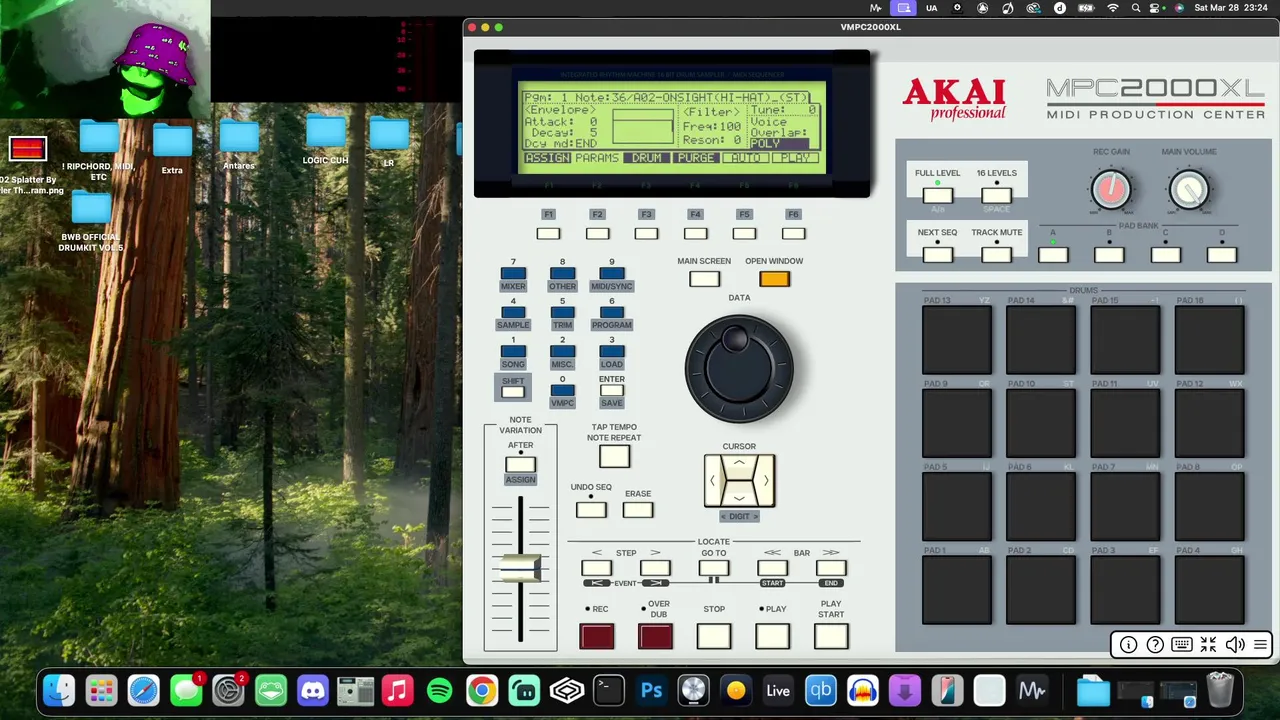Image resolution: width=1280 pixels, height=720 pixels.
Task: Select pad bank C
Action: tap(1165, 255)
